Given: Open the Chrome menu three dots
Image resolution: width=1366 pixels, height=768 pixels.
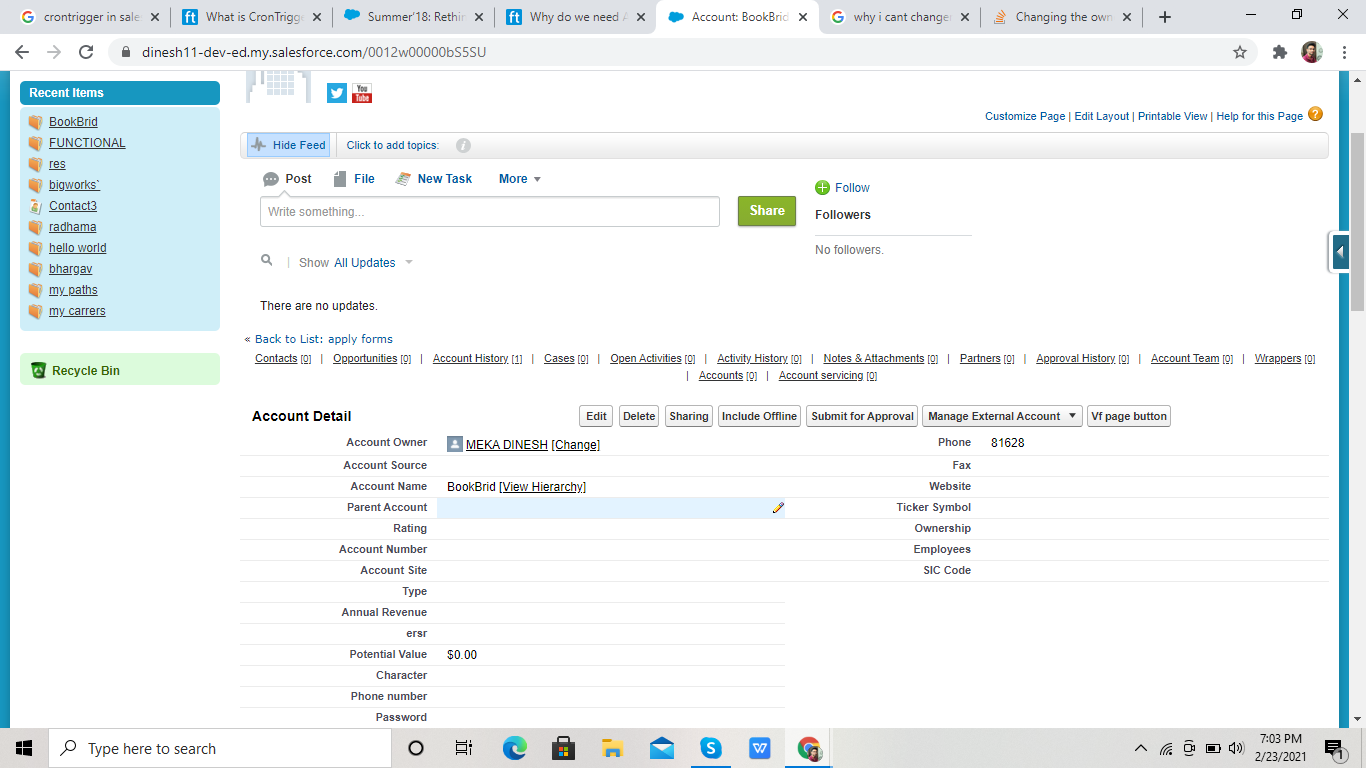Looking at the screenshot, I should tap(1343, 52).
